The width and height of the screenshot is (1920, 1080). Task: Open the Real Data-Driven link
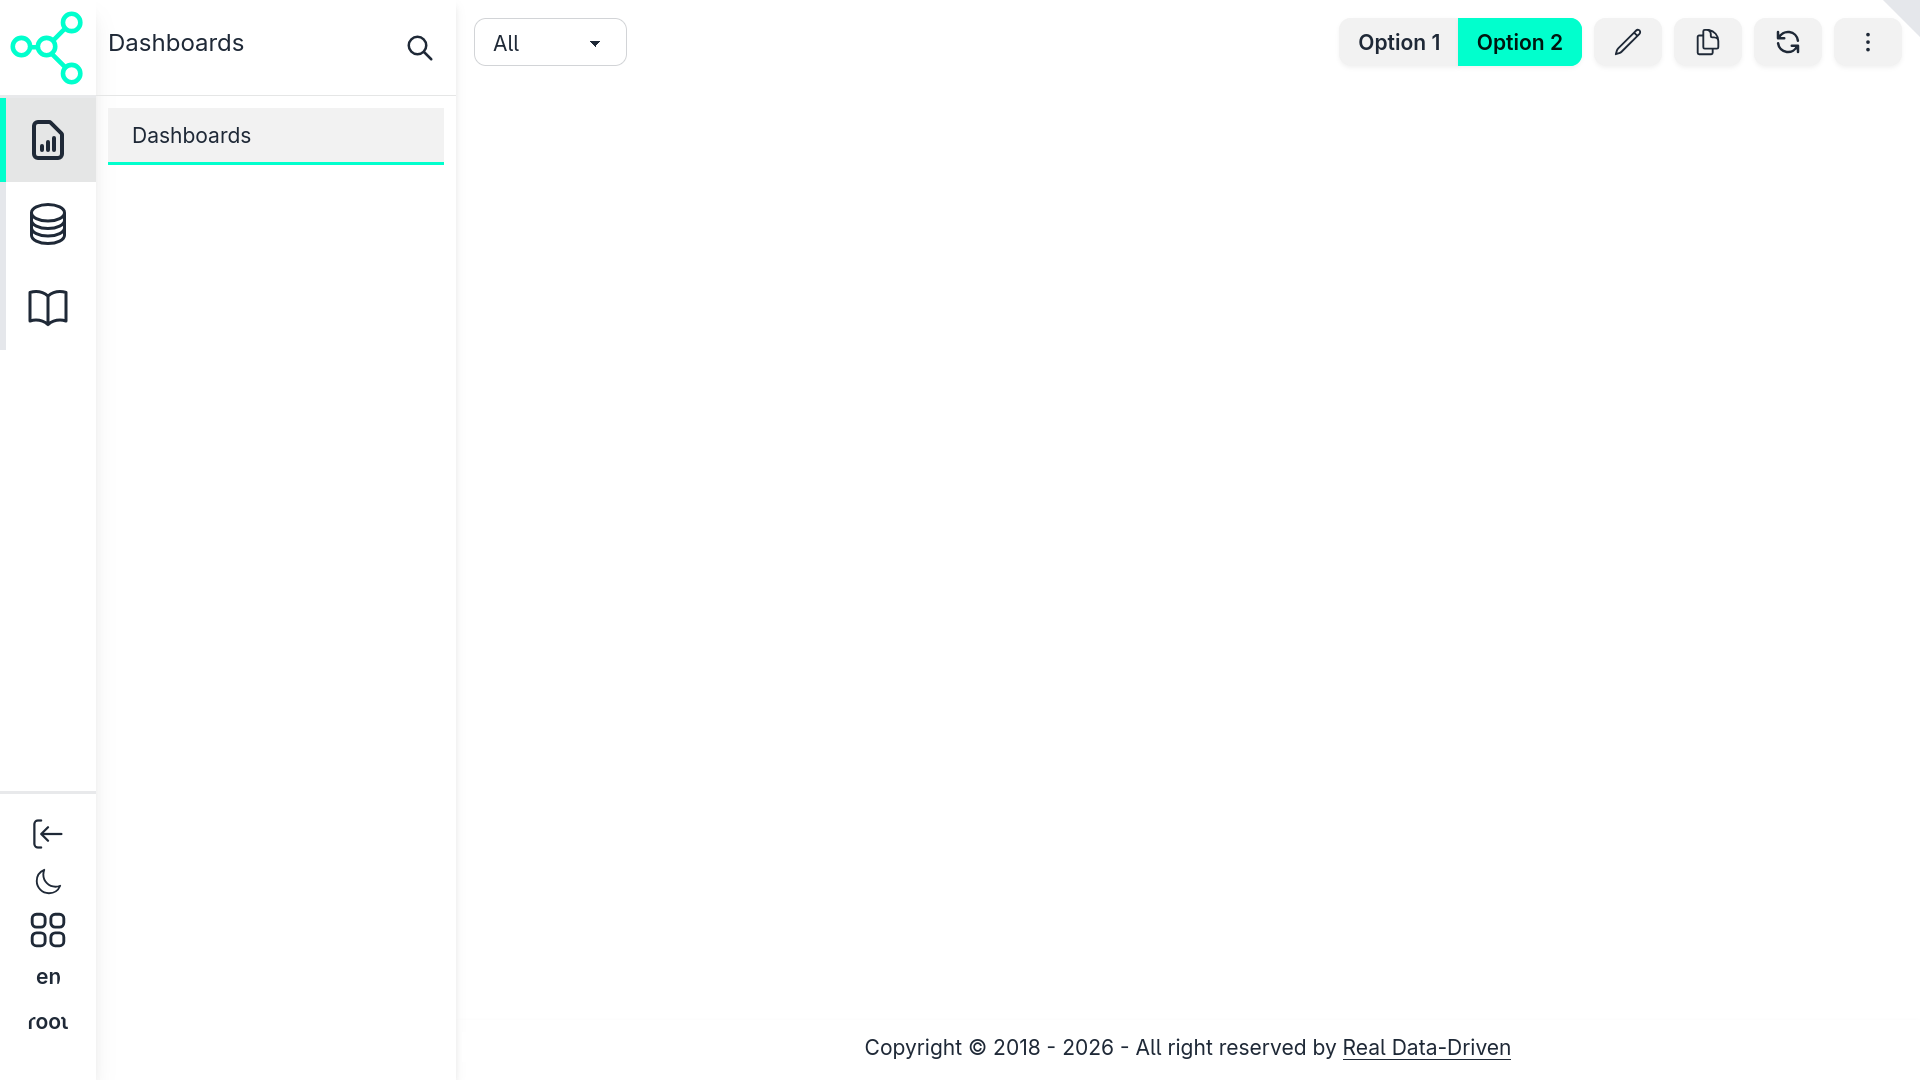(x=1426, y=1047)
